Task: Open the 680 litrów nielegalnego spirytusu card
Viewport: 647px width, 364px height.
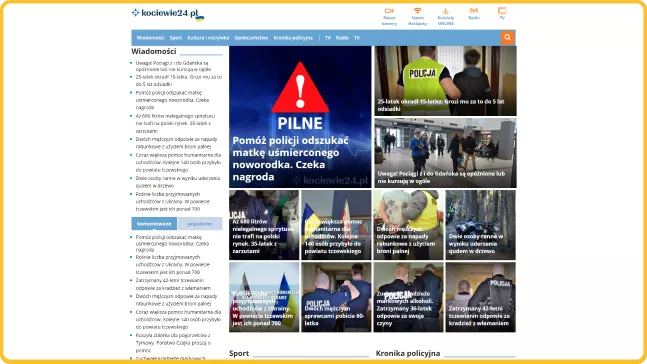Action: click(x=264, y=225)
